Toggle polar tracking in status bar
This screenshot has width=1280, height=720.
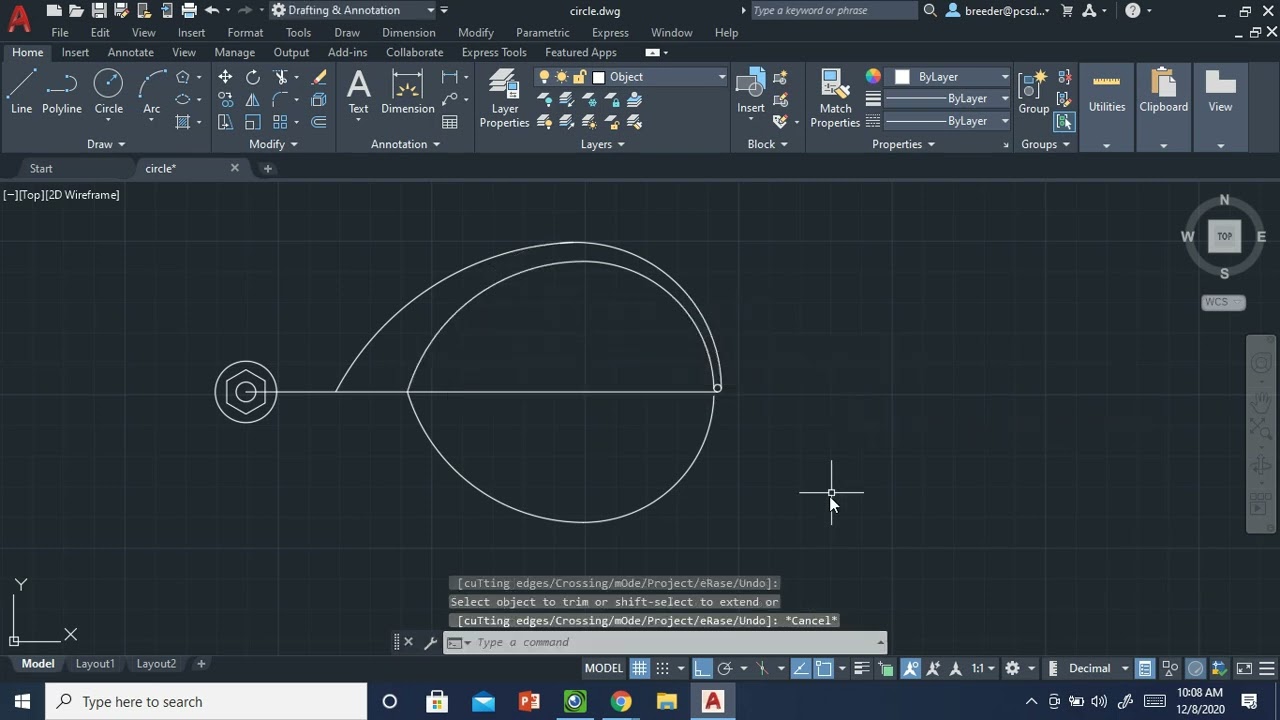[725, 668]
